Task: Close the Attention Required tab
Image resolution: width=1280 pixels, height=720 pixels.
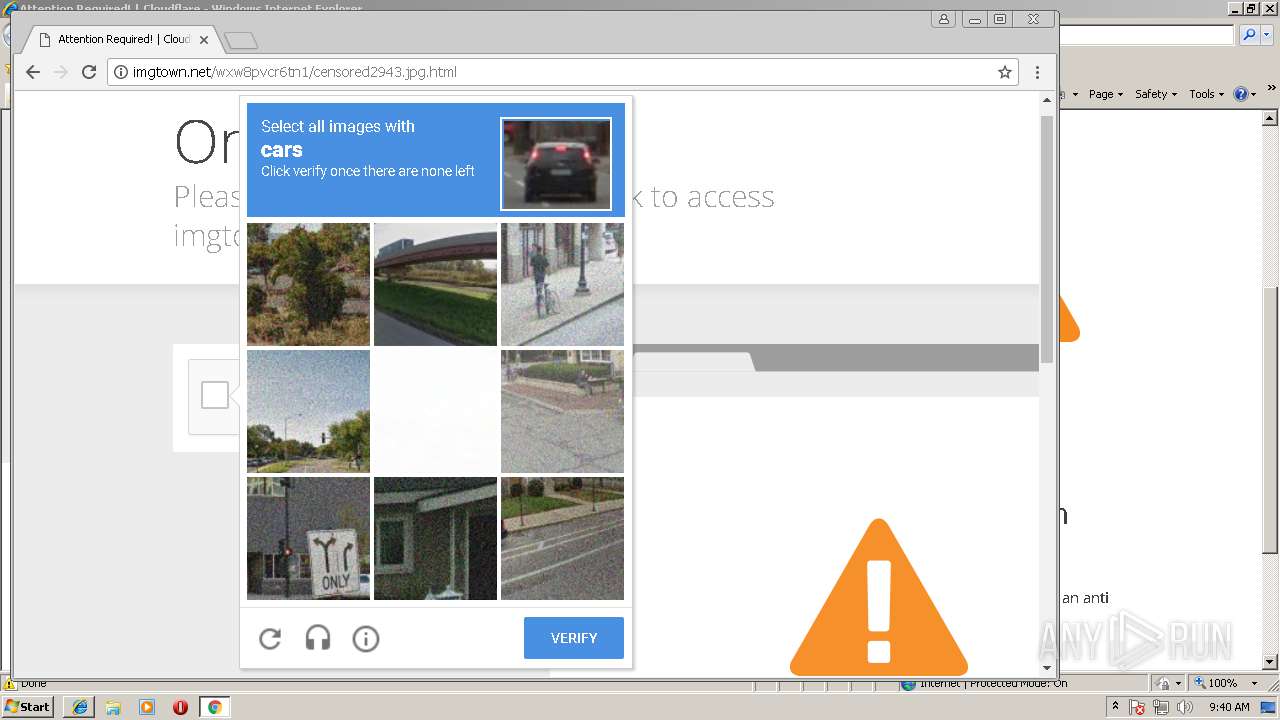Action: 204,40
